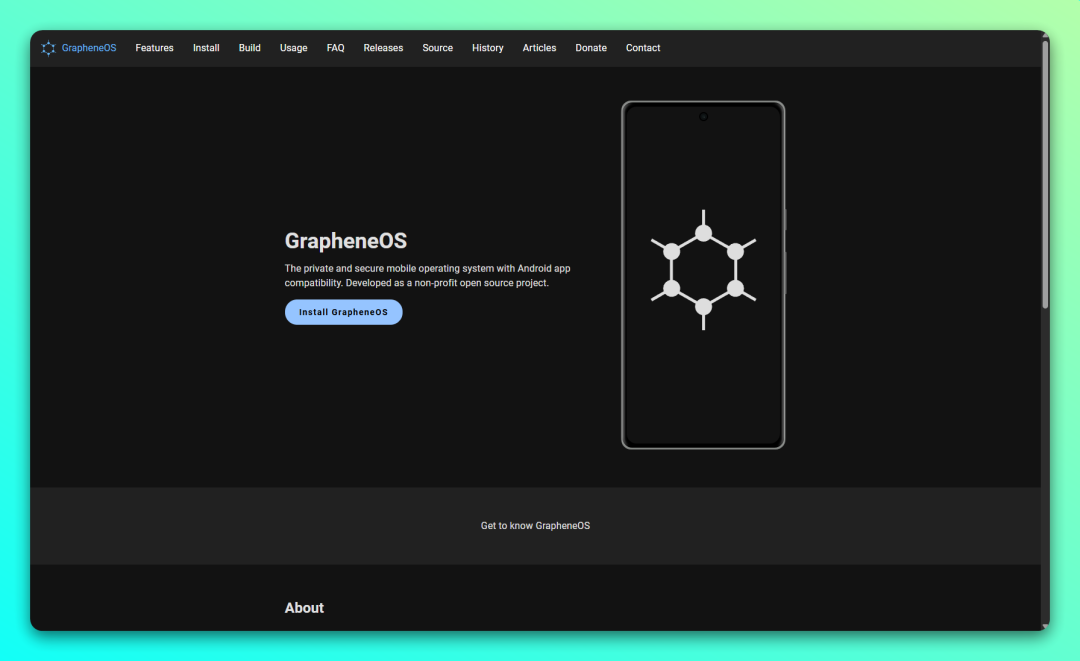The image size is (1080, 661).
Task: Click the large hexagon logo on phone screen
Action: (x=703, y=270)
